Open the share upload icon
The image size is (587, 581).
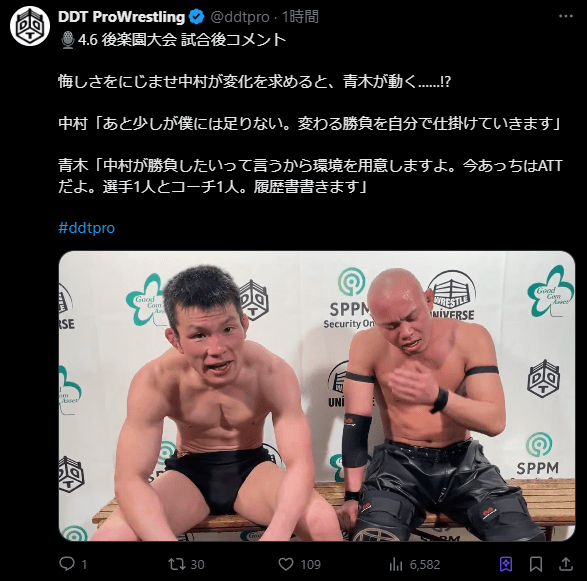tap(566, 564)
